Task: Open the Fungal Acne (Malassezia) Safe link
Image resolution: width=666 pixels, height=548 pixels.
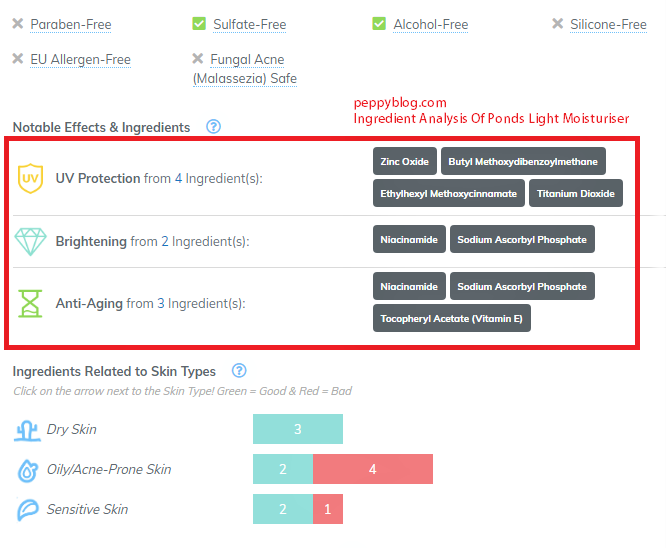Action: tap(245, 69)
